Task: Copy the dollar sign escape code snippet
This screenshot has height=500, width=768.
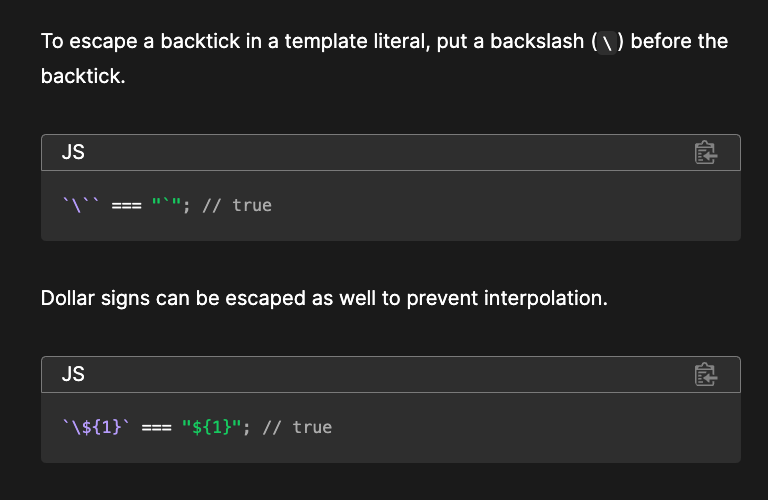Action: pos(706,375)
